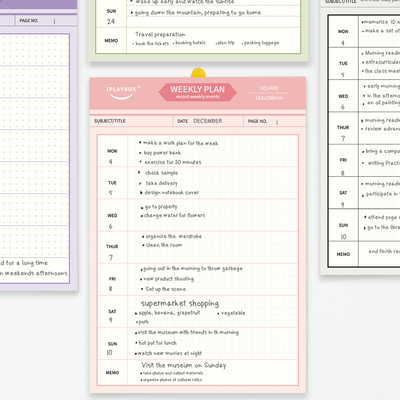Select 'book the tickets' on green planner

[152, 43]
